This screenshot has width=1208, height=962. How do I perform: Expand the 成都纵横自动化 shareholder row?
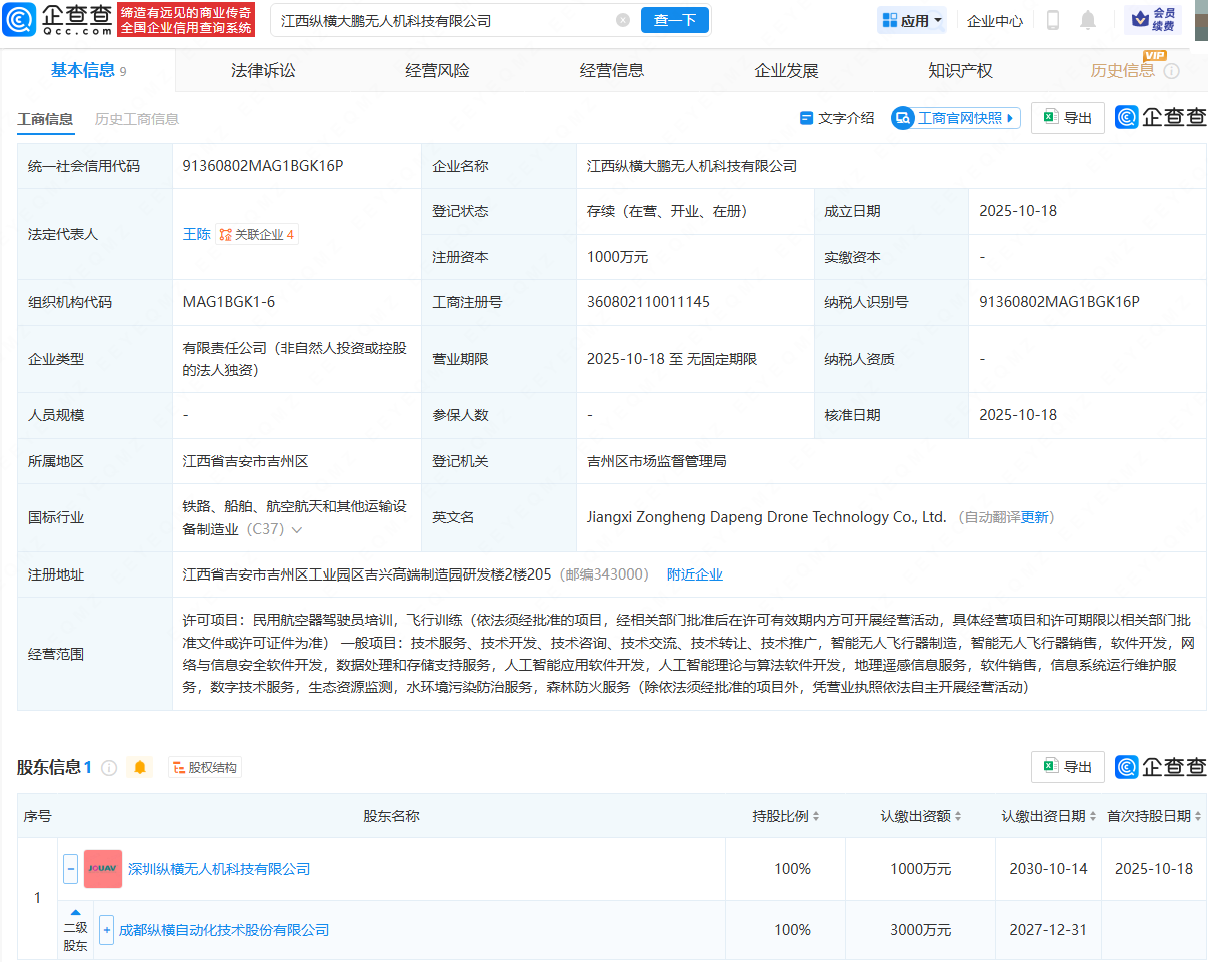(x=106, y=930)
